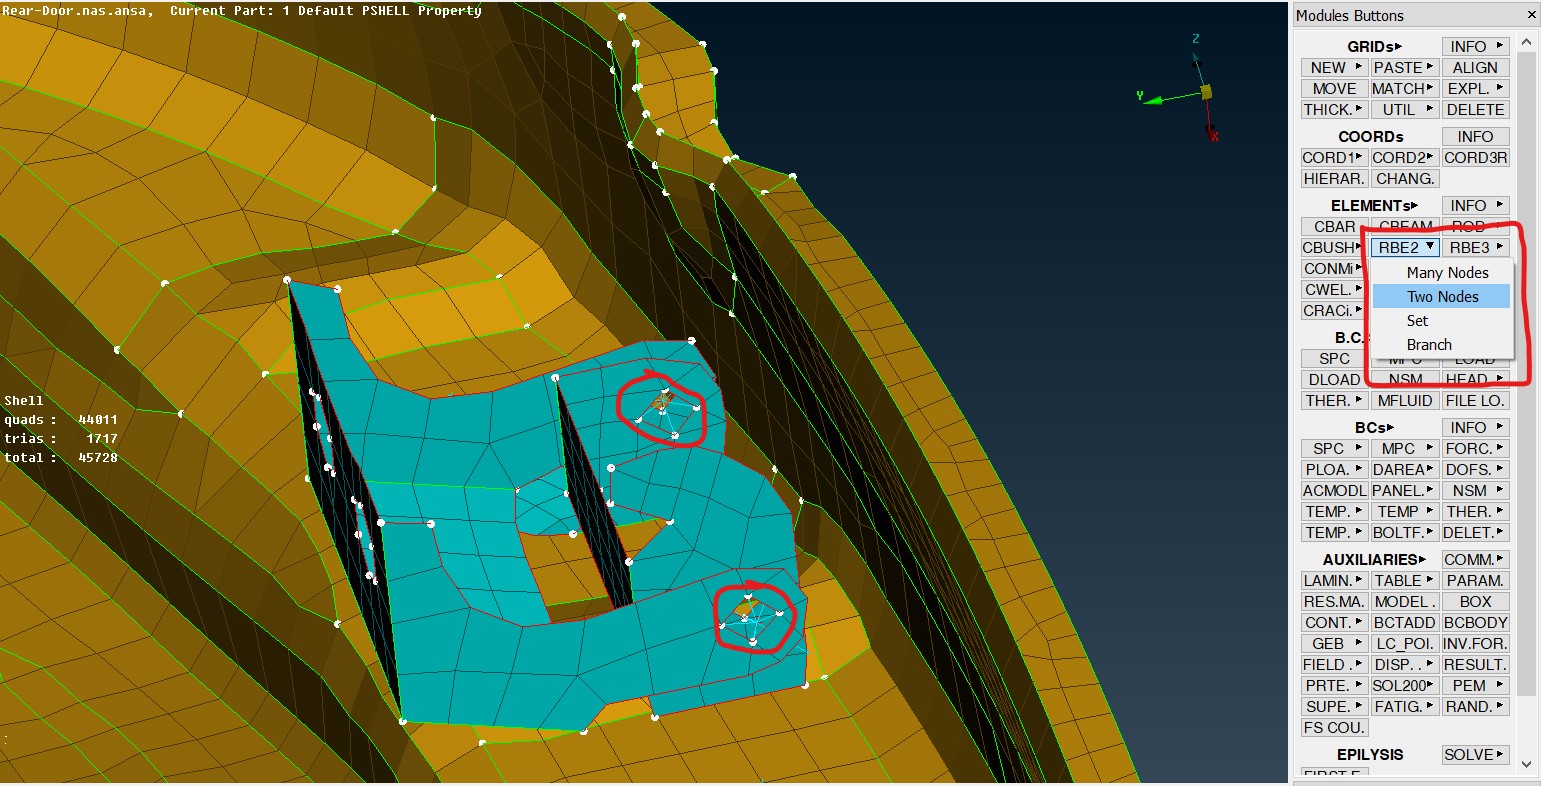Expand the GRIDs section header arrow
This screenshot has width=1541, height=786.
(1399, 47)
